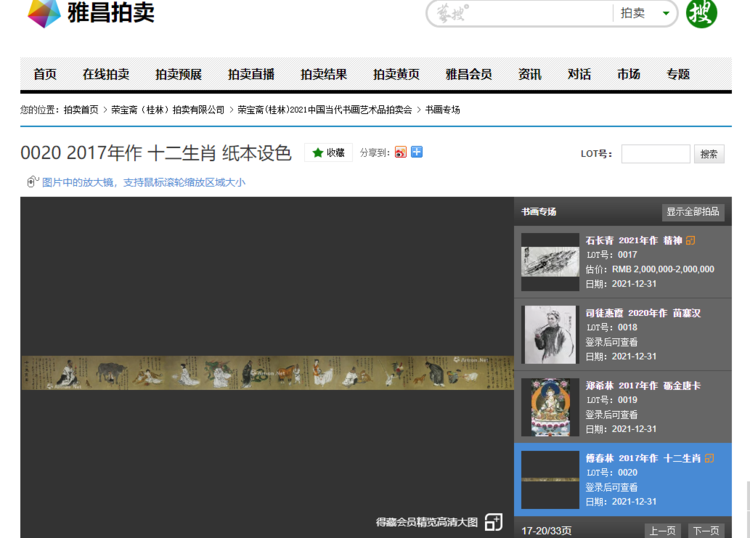Open the 司徒惠霞 苗寨汉 portrait thumbnail
The width and height of the screenshot is (750, 538).
(550, 335)
